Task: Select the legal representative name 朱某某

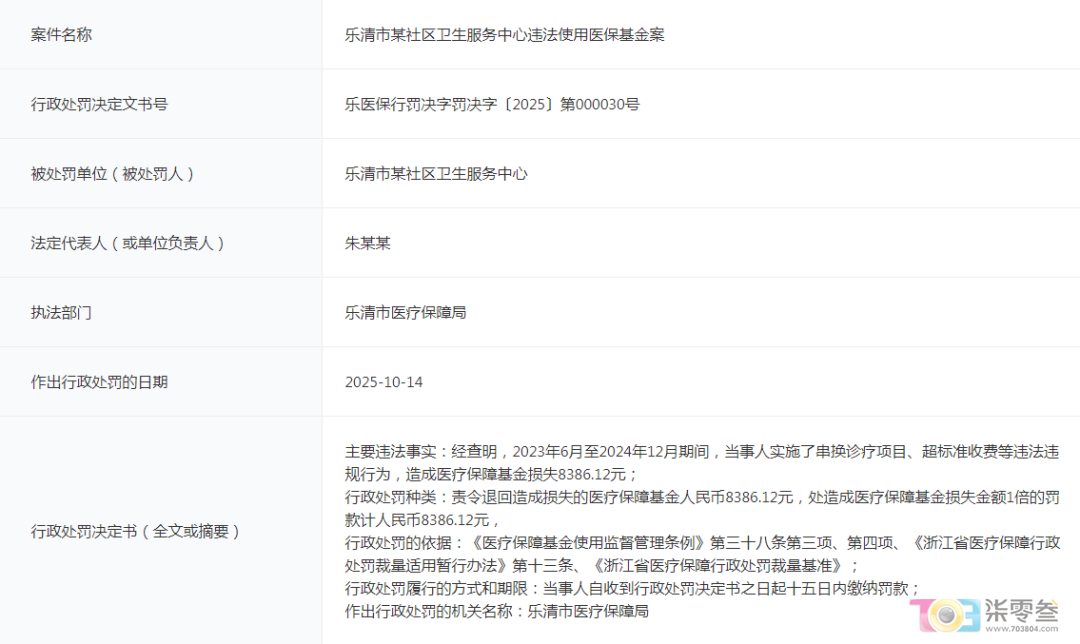Action: point(367,243)
